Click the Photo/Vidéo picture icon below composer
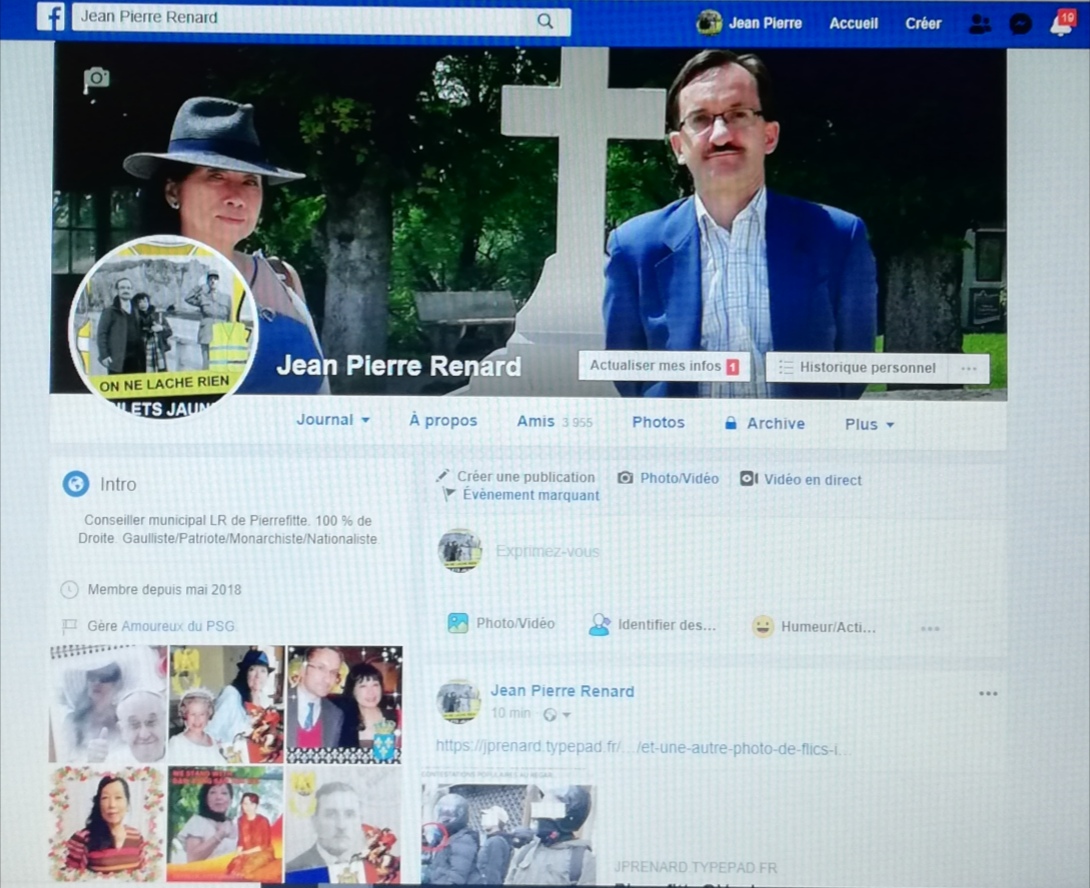1090x888 pixels. (457, 622)
